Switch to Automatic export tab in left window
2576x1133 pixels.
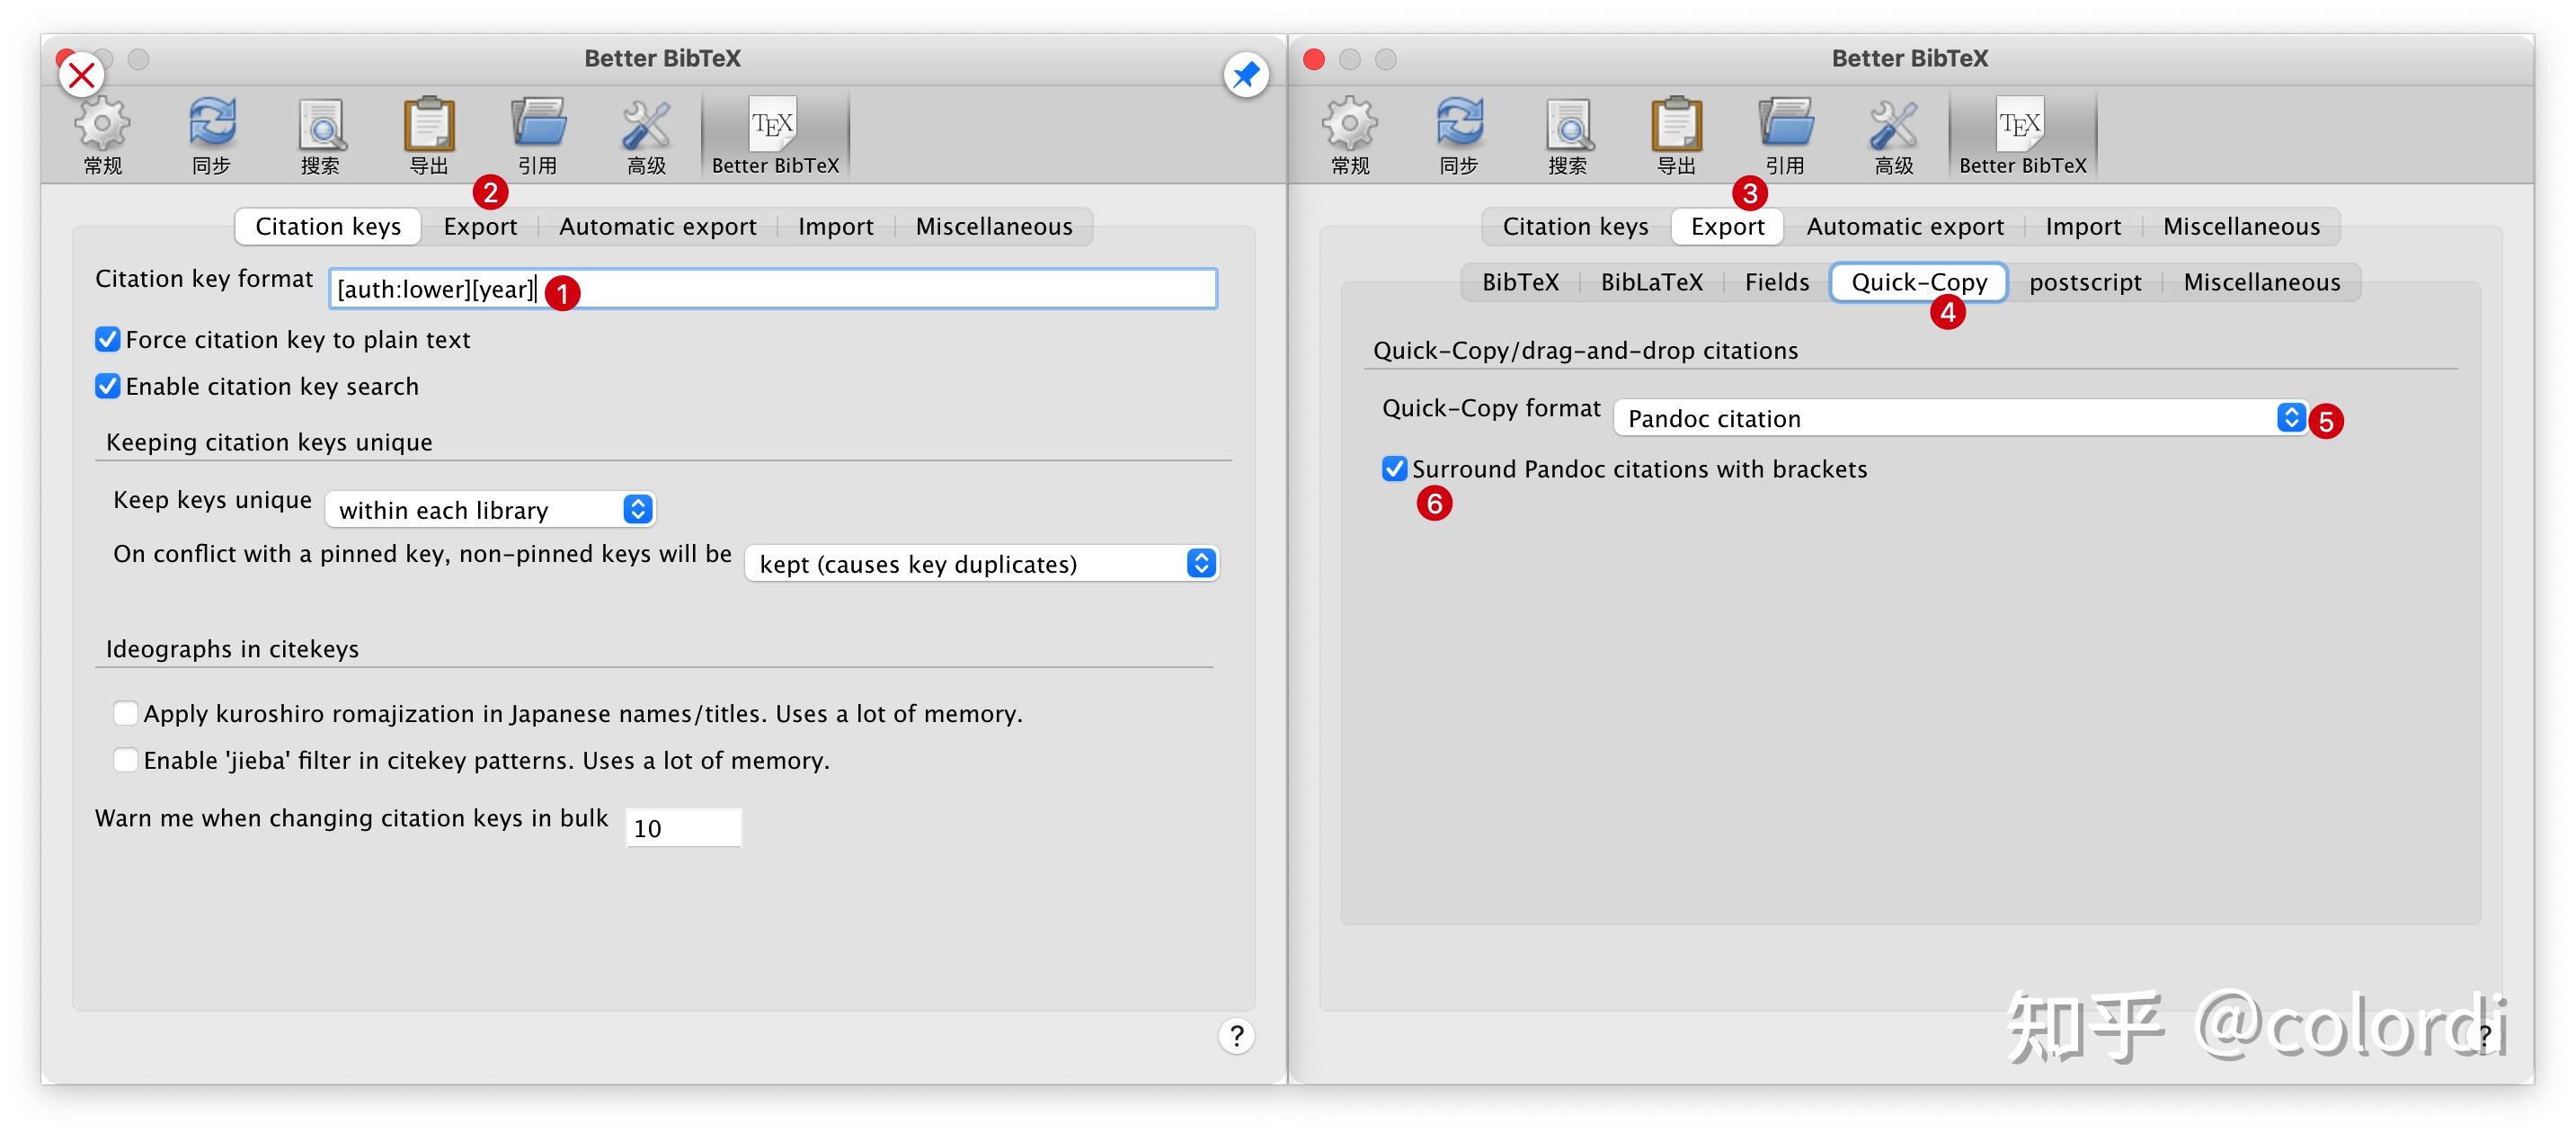tap(657, 227)
